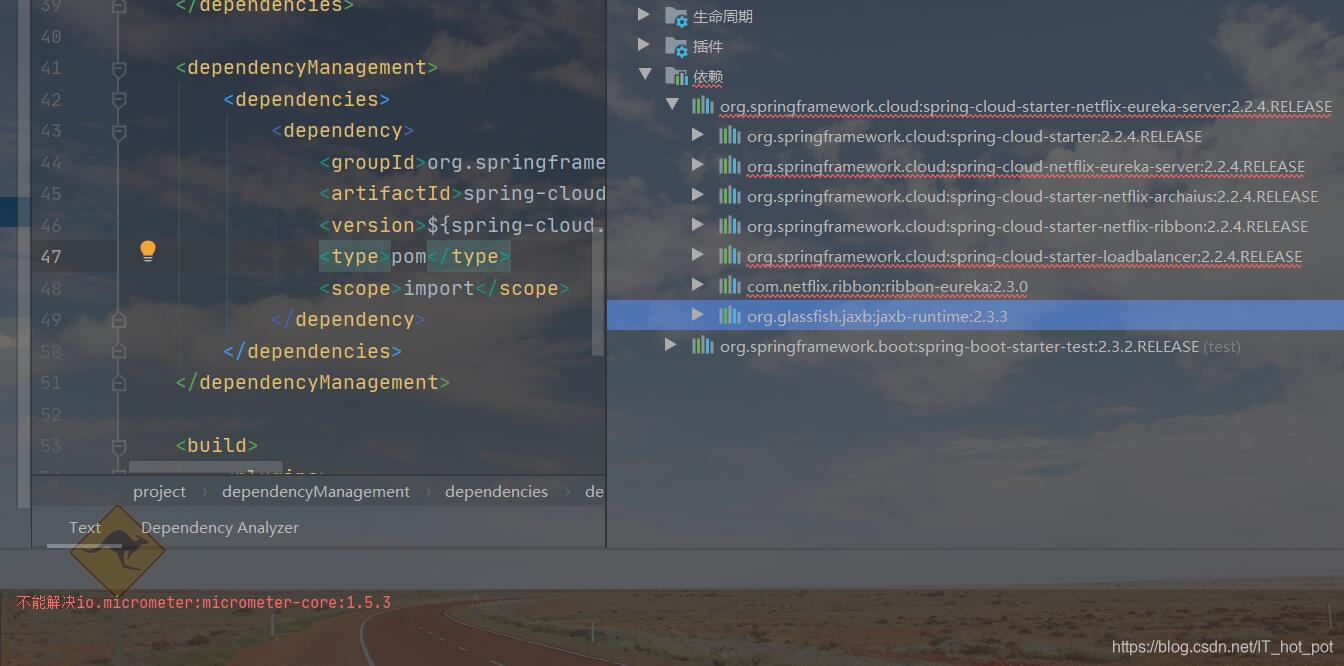Collapse code fold at line 53 build
Viewport: 1344px width, 666px height.
pos(119,445)
